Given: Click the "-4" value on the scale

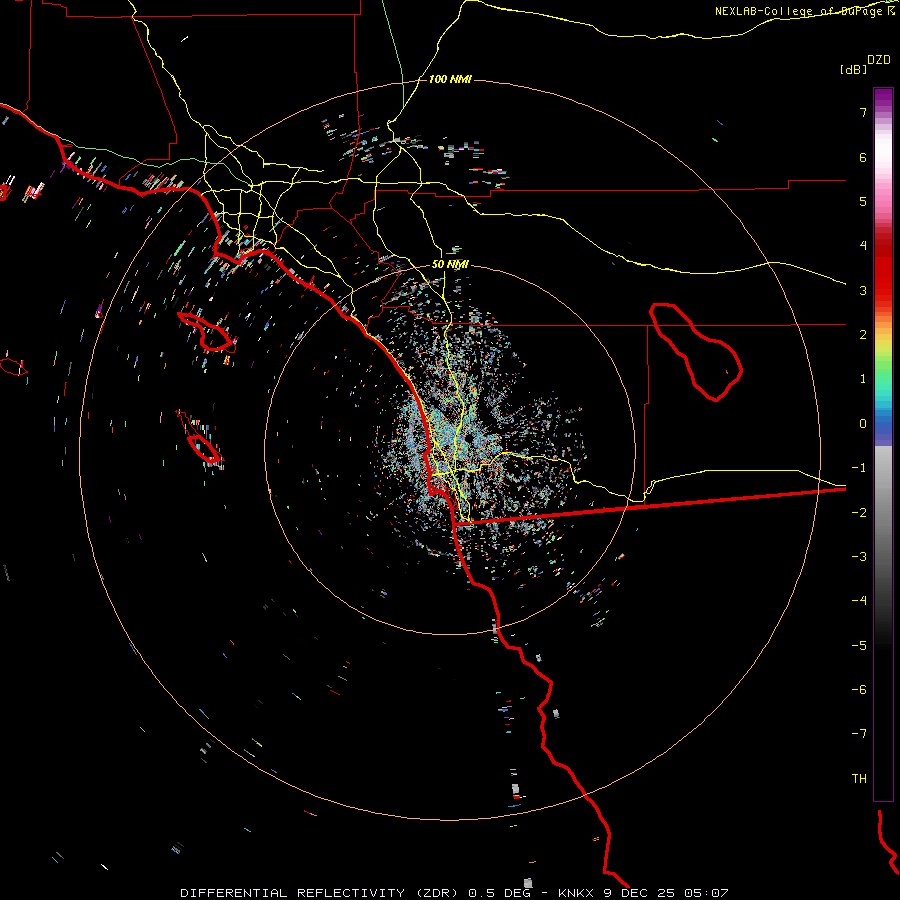Looking at the screenshot, I should [859, 601].
